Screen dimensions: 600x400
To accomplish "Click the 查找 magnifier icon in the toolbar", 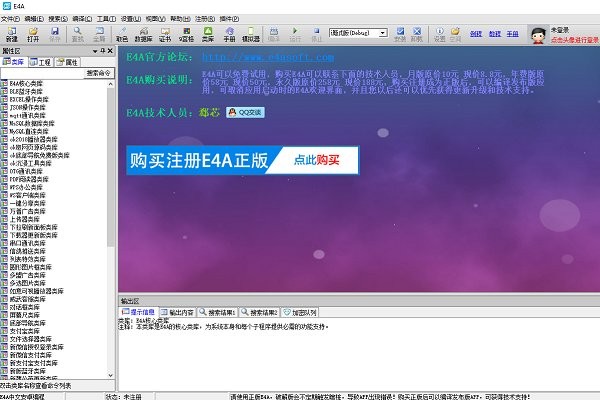I will click(x=78, y=34).
